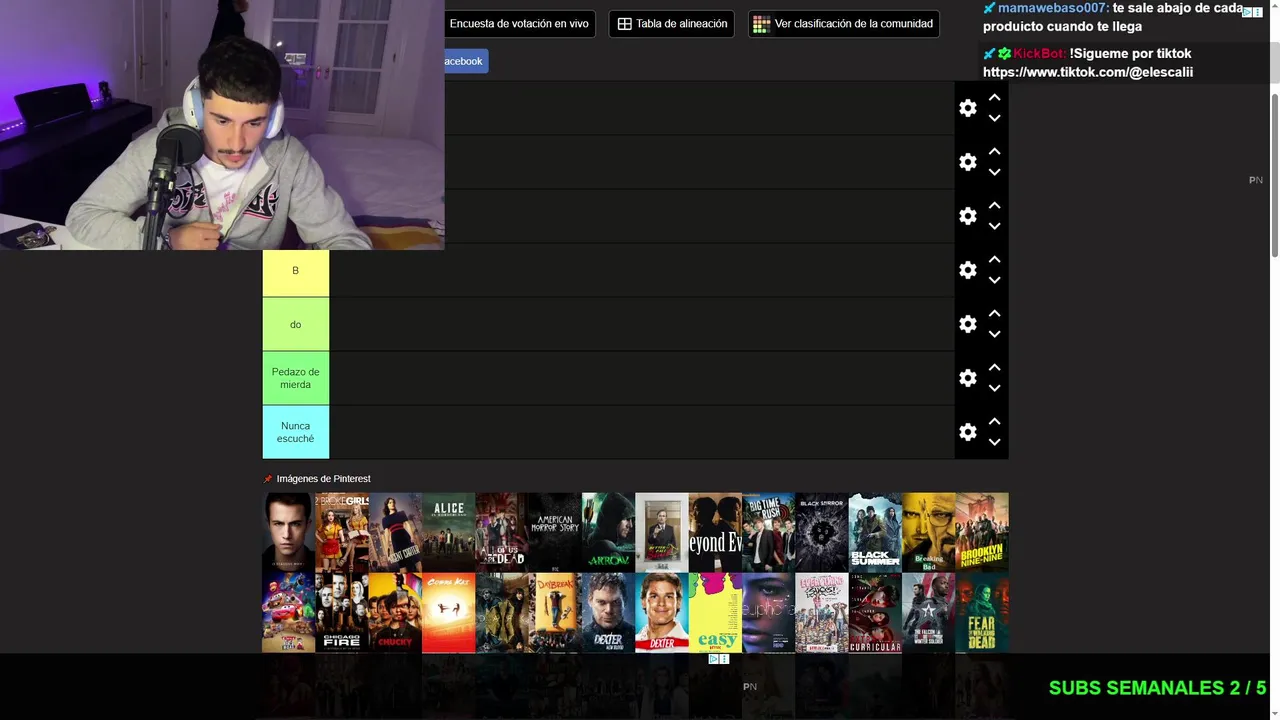Select the Better Call Saul poster
The height and width of the screenshot is (720, 1280).
click(662, 532)
